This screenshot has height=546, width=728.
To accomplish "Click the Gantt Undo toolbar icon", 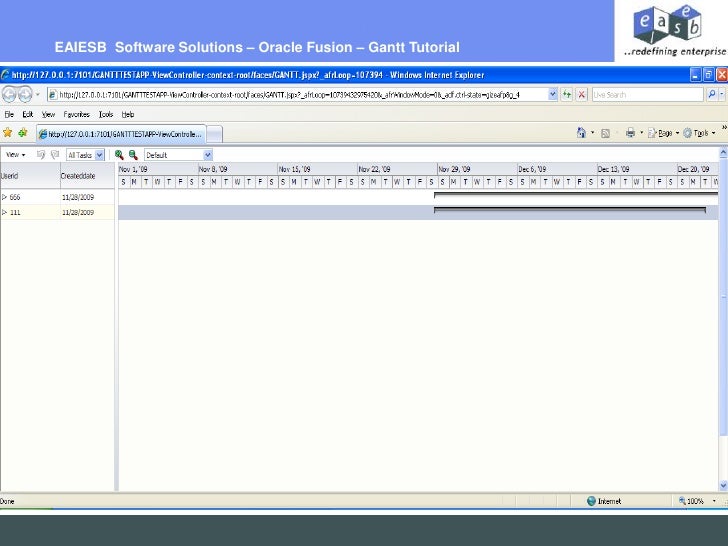I will click(41, 155).
